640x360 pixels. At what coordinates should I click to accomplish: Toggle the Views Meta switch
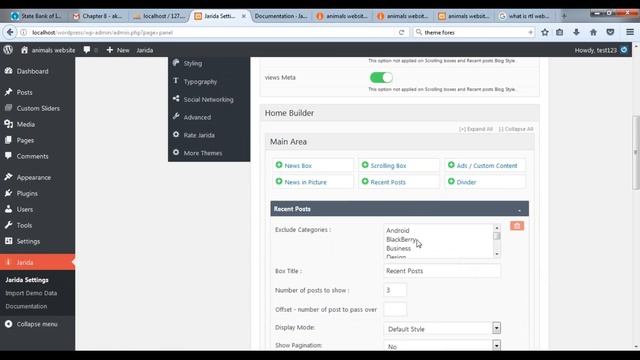pyautogui.click(x=381, y=78)
